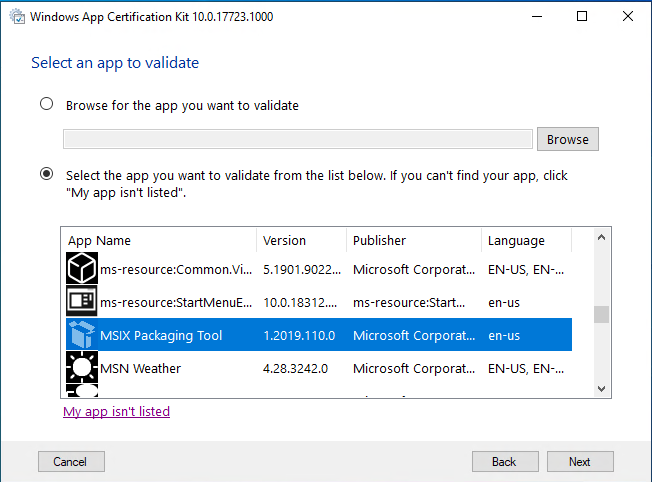This screenshot has height=482, width=652.
Task: Click the partially visible app icon below MSN Weather
Action: (82, 391)
